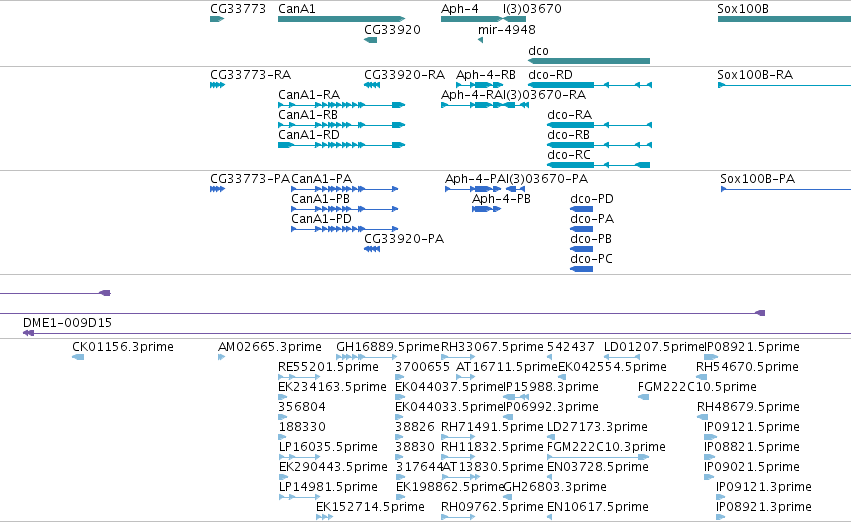
Task: Click EST FGM222C10.5prime
Action: (x=697, y=387)
